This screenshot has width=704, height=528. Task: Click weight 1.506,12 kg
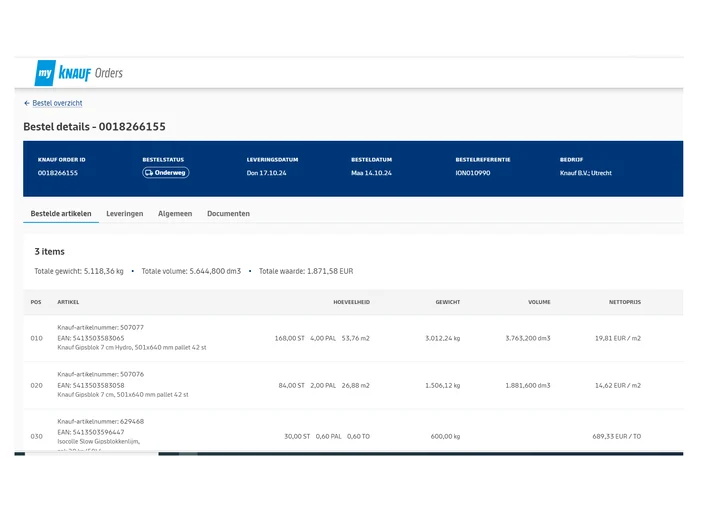[443, 386]
